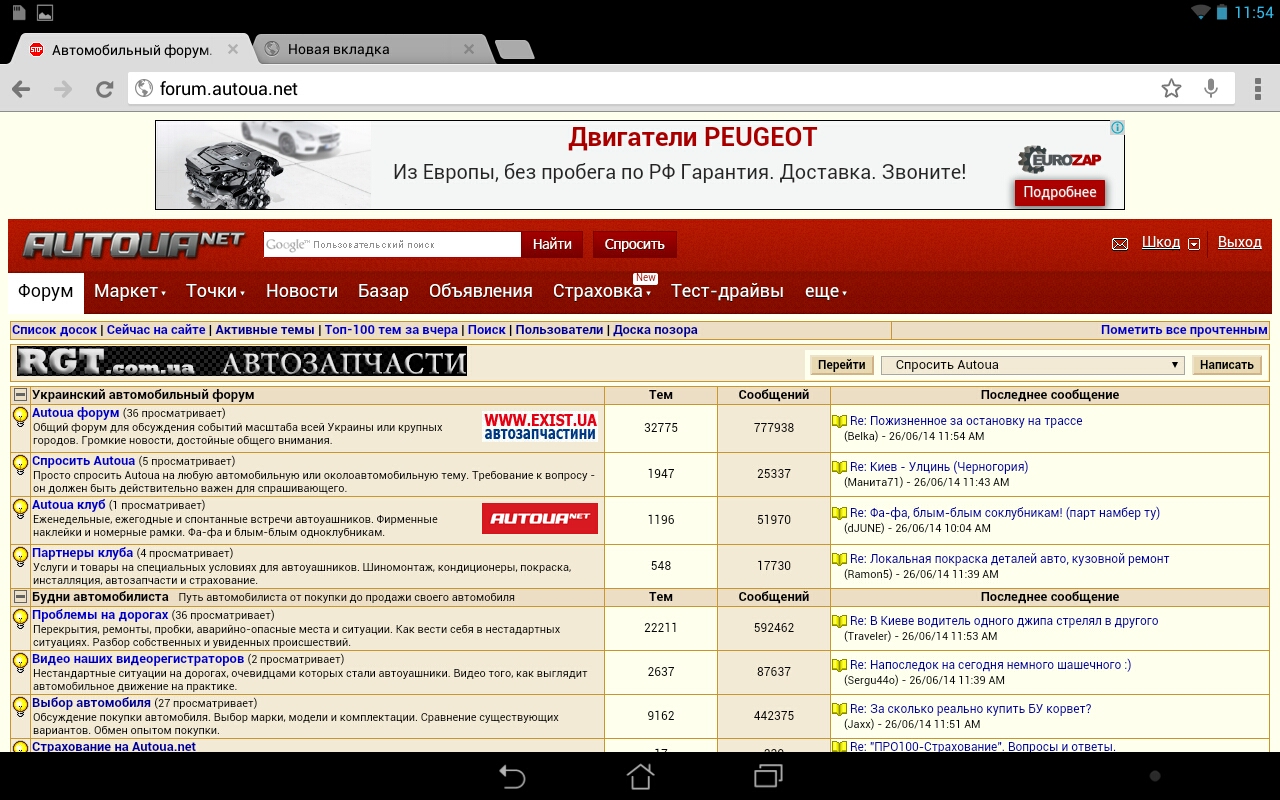Image resolution: width=1280 pixels, height=800 pixels.
Task: Open last post icon for Проблемы на дорогах
Action: tap(839, 622)
